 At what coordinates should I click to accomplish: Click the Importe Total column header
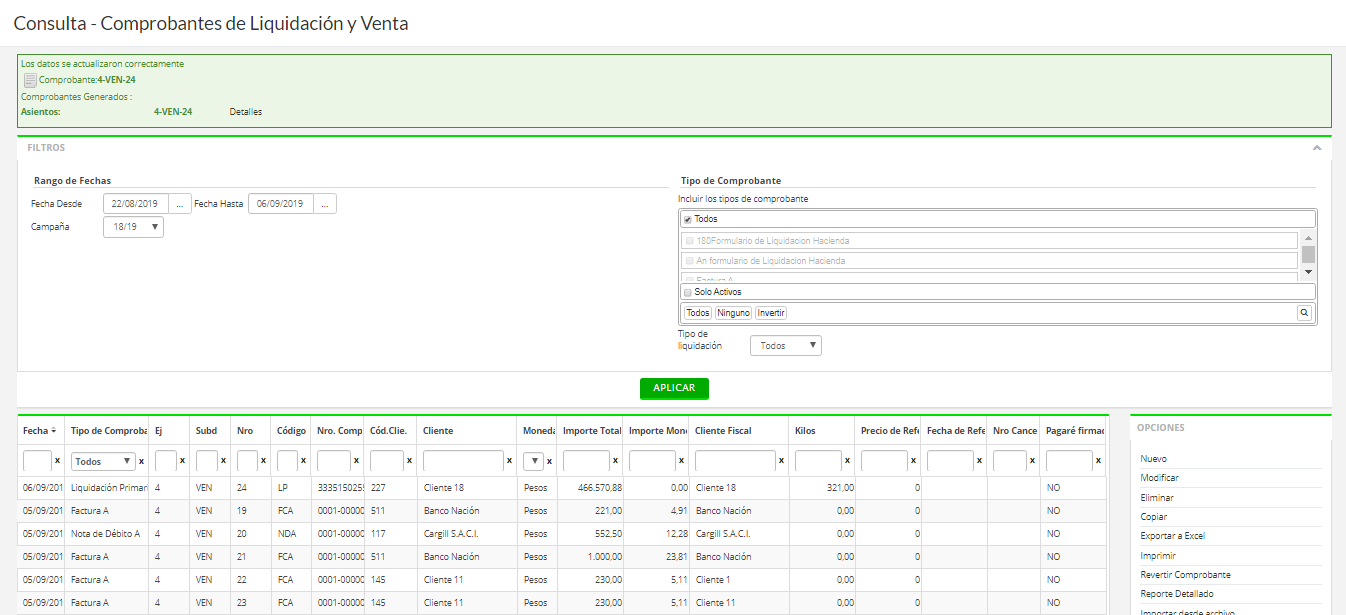[x=590, y=431]
